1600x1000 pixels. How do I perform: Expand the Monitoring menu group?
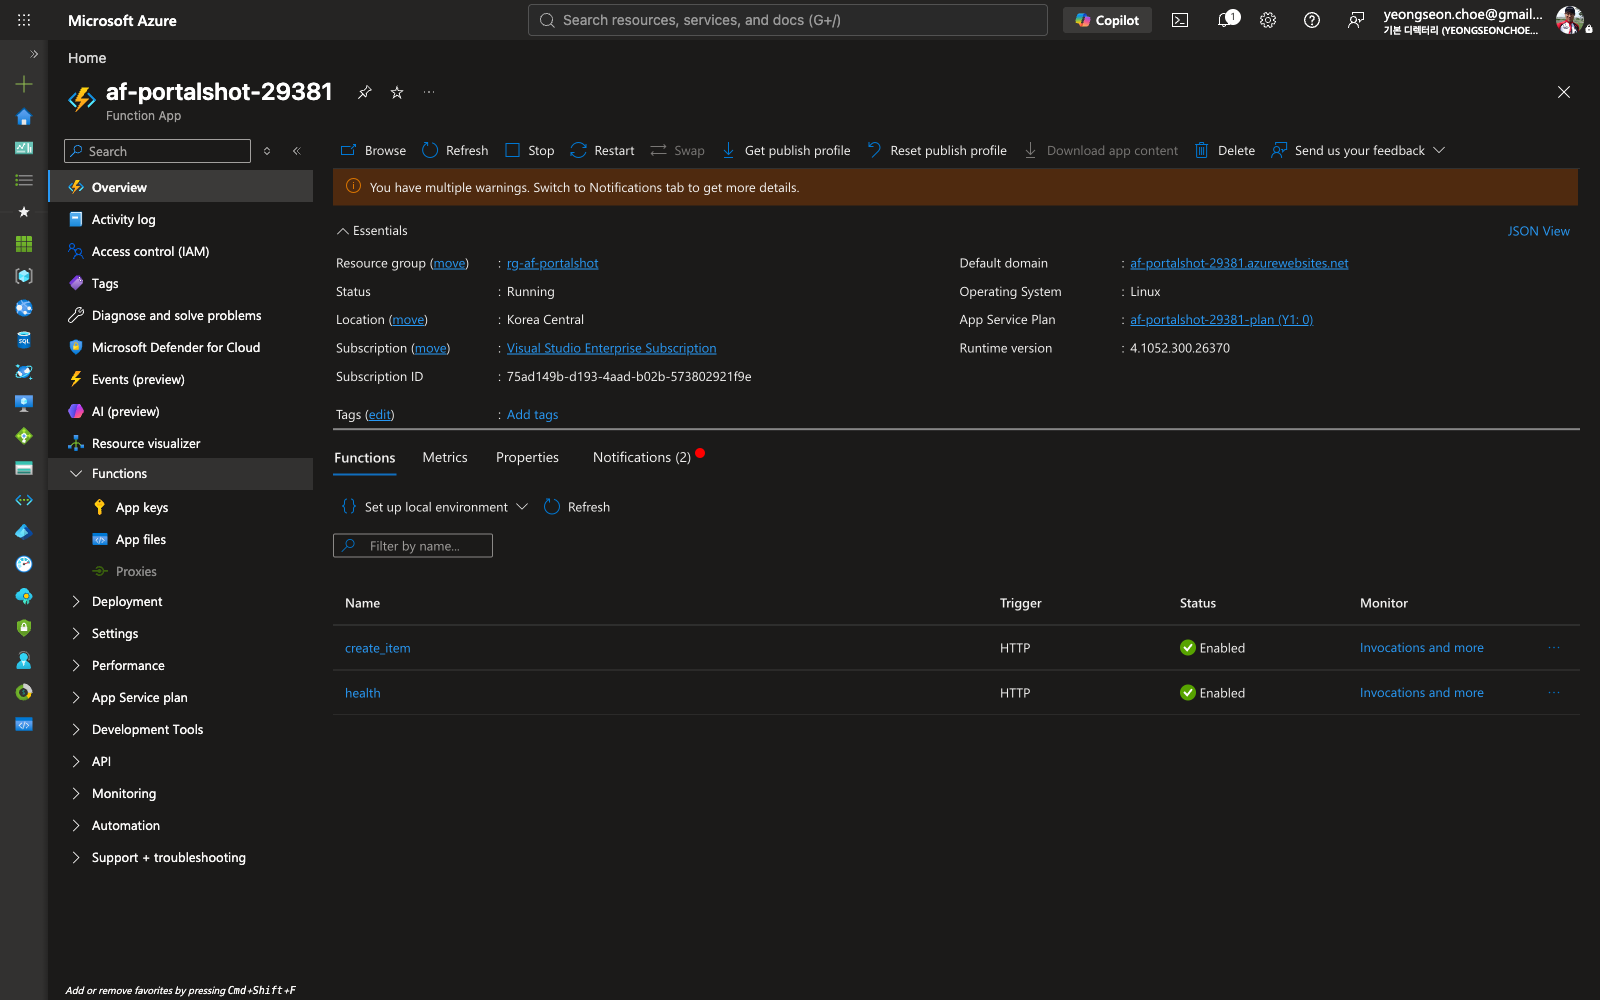tap(76, 794)
